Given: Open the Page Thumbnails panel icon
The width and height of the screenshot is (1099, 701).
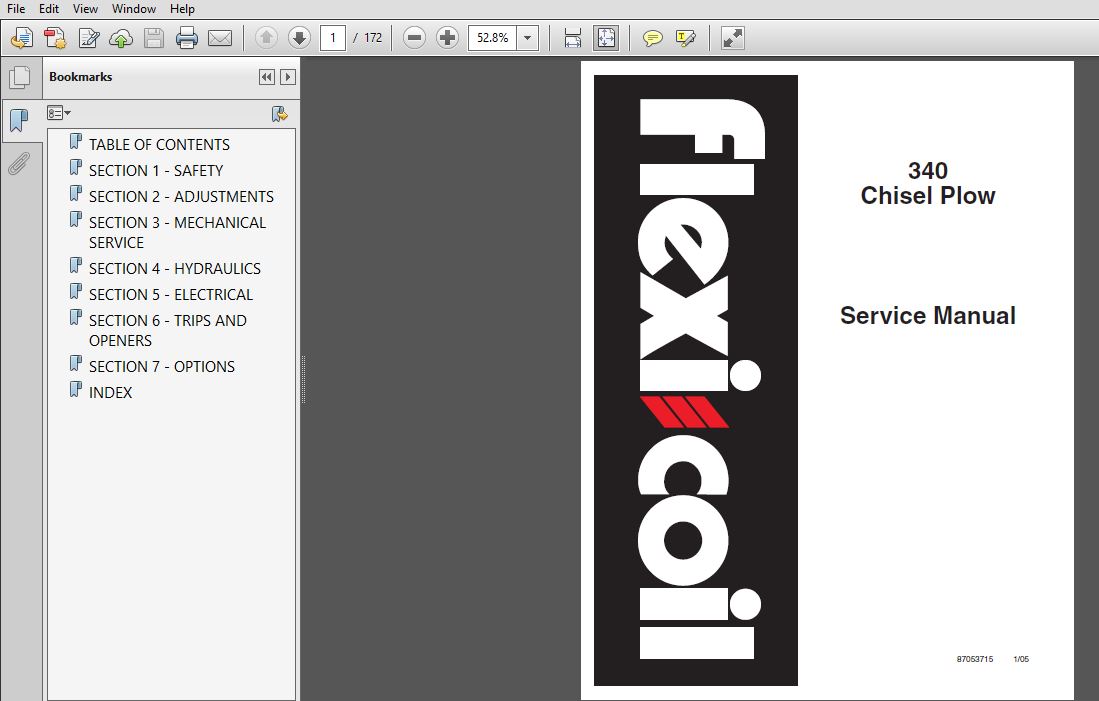Looking at the screenshot, I should click(20, 77).
